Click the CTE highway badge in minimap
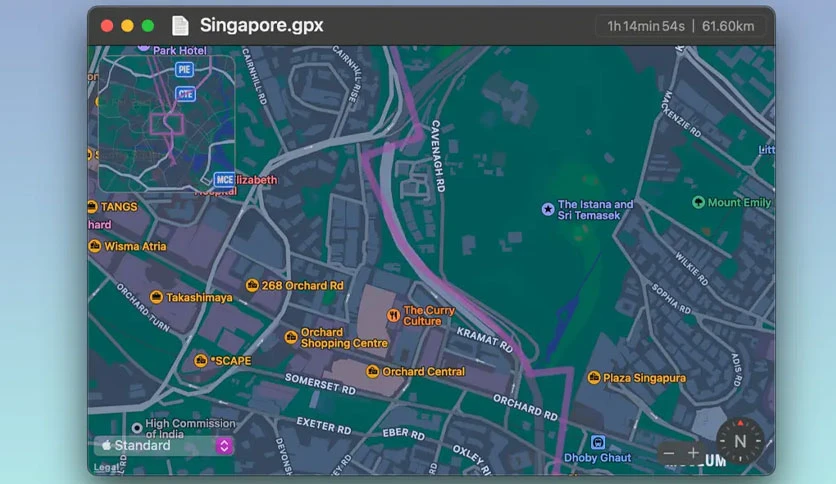Viewport: 836px width, 484px height. (x=185, y=94)
